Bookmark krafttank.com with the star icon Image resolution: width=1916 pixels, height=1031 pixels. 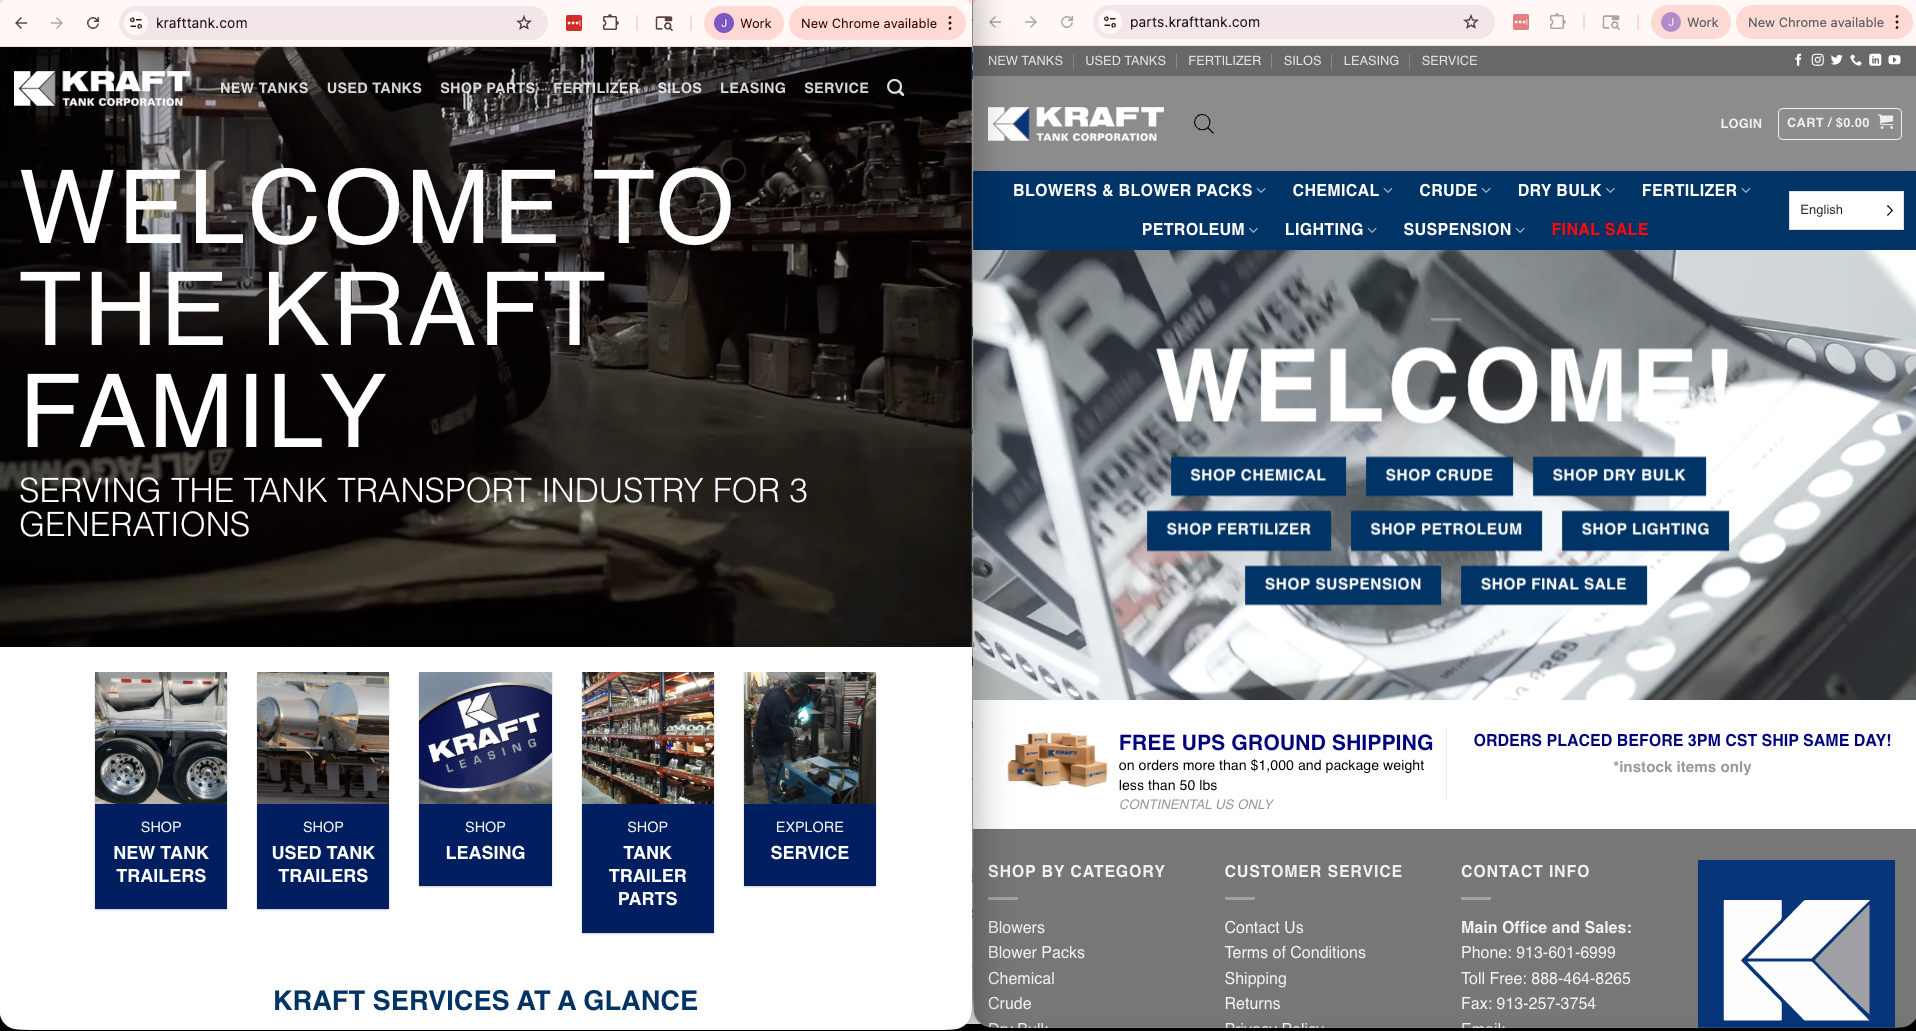[524, 23]
